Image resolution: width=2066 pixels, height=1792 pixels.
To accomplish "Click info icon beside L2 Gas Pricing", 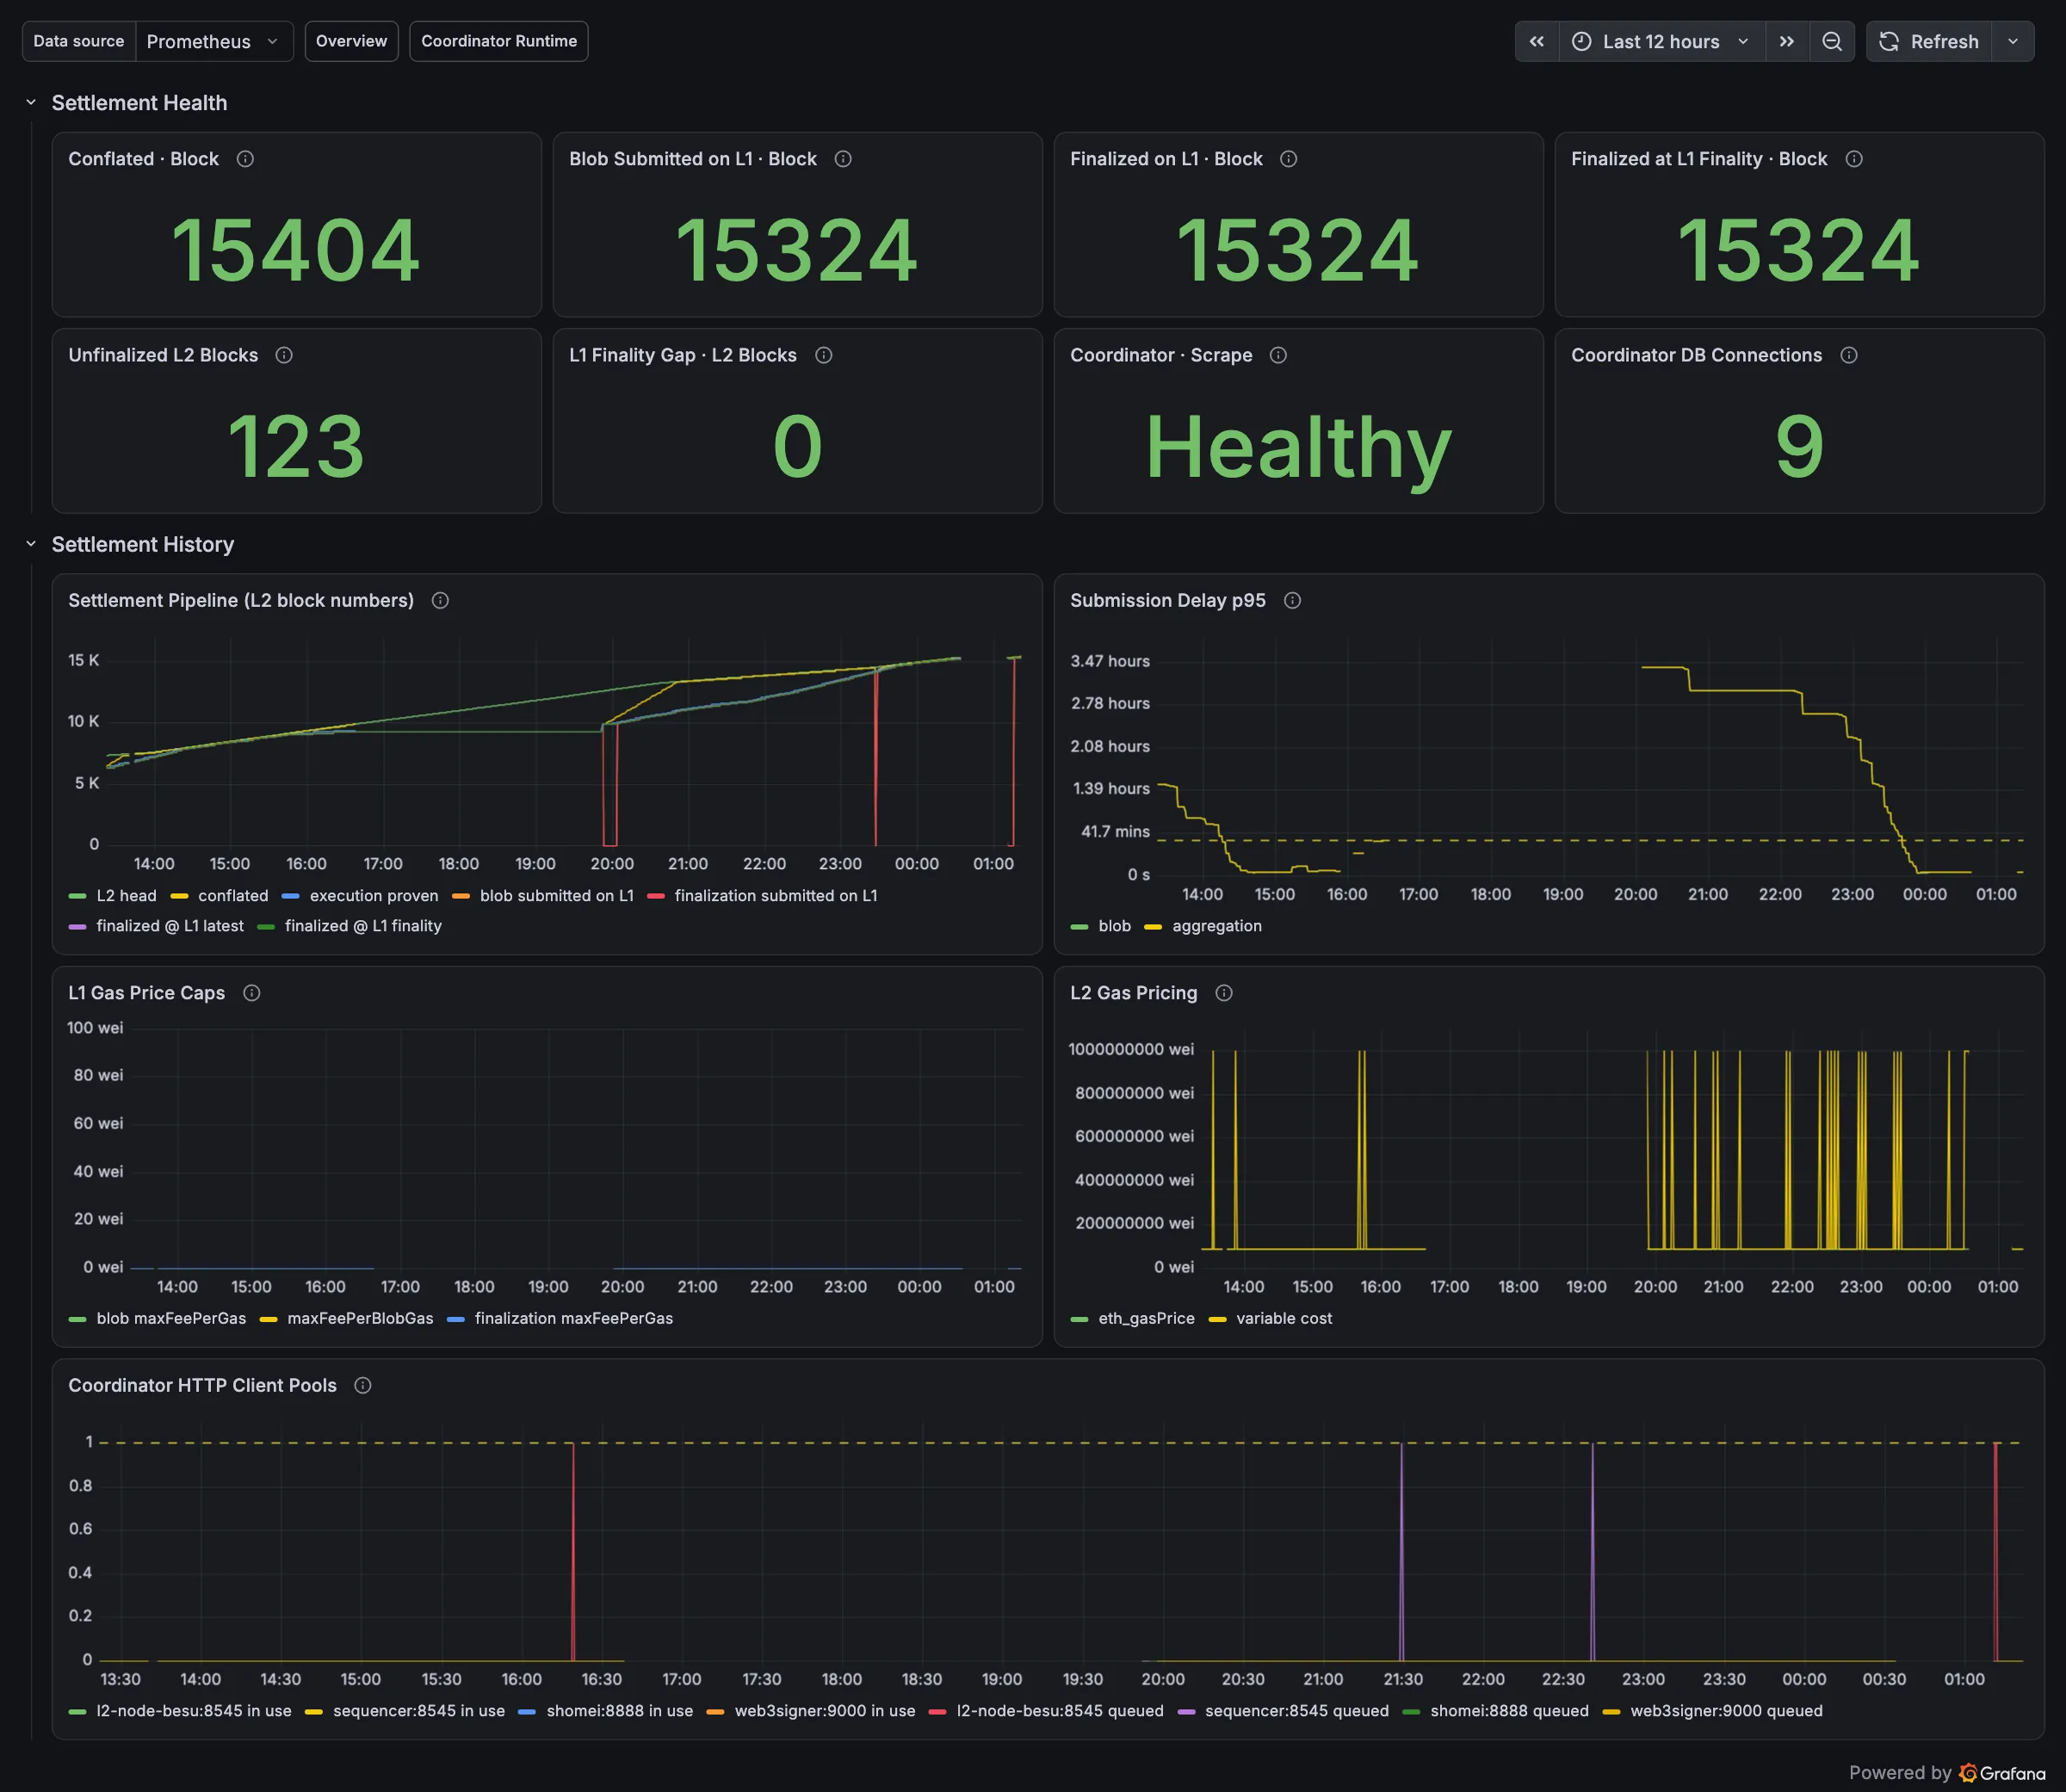I will [x=1224, y=993].
